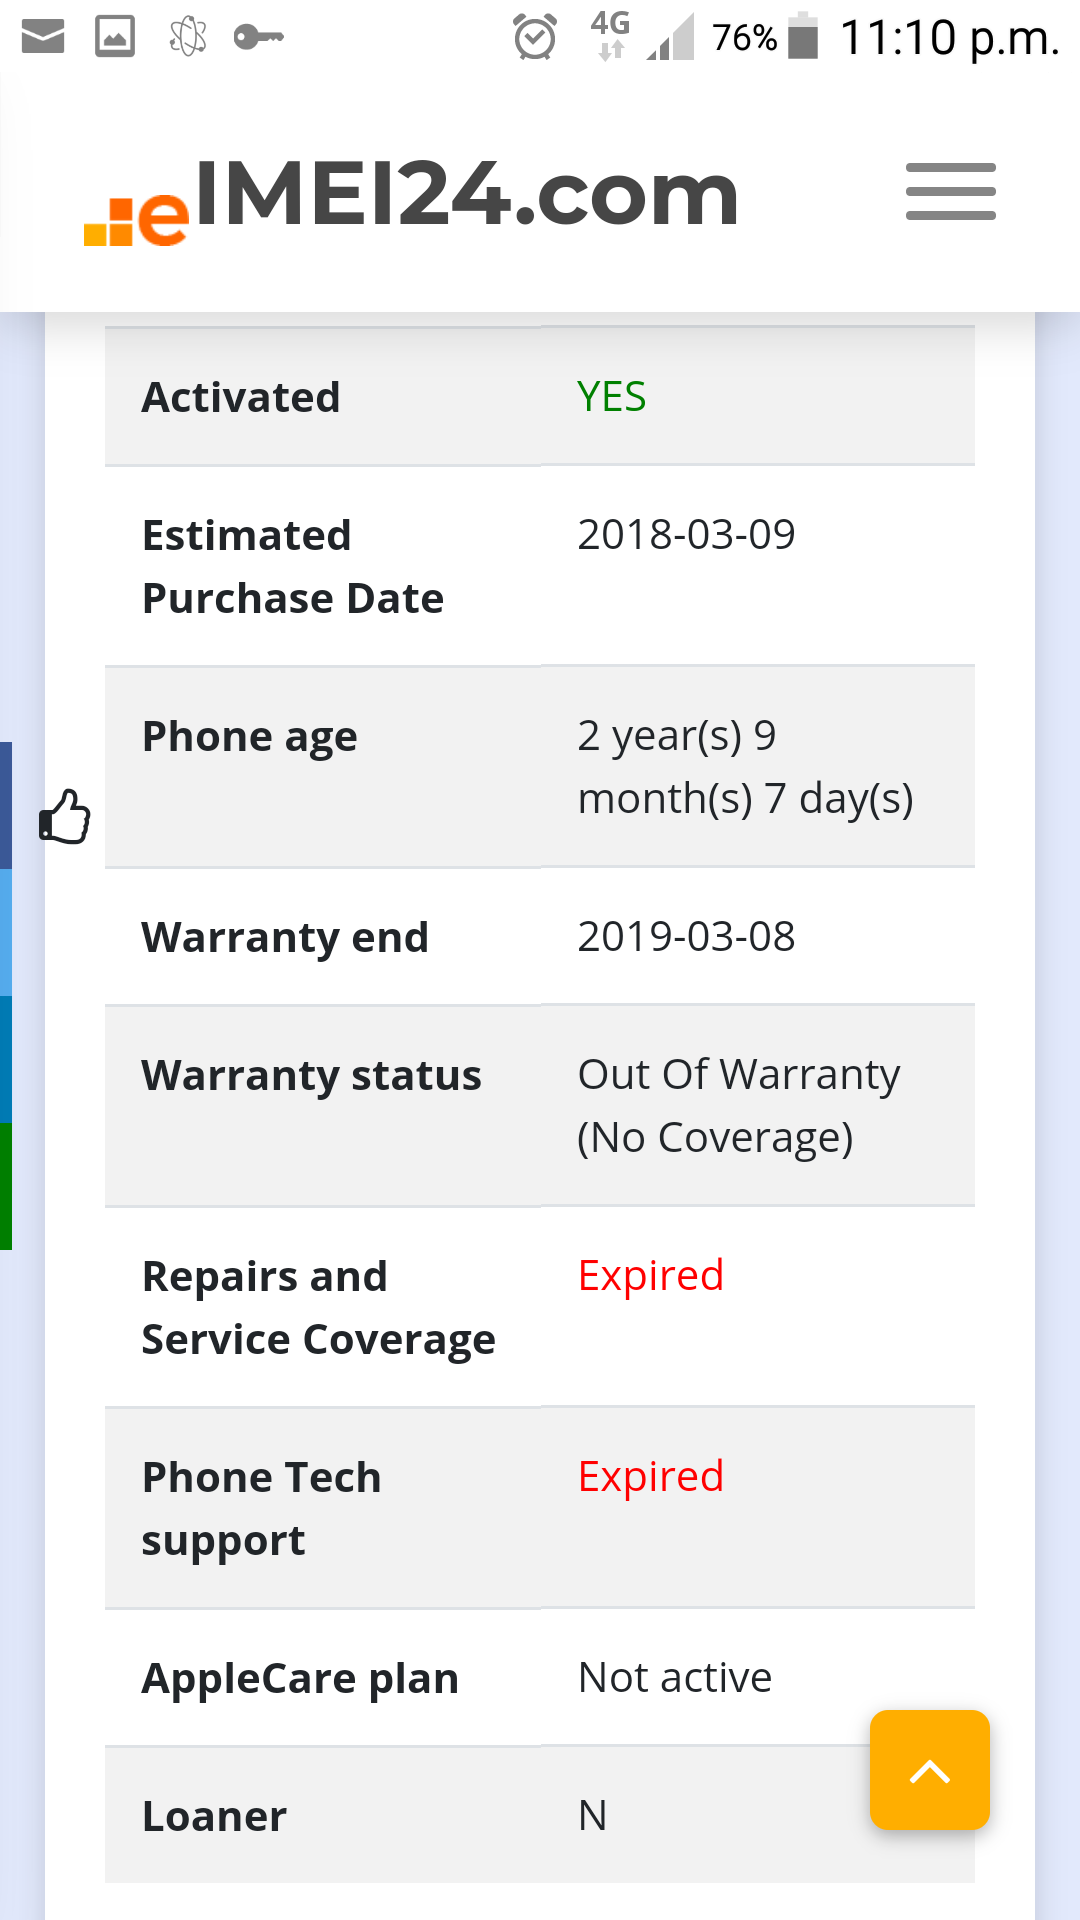Tap the VPN key status icon
The width and height of the screenshot is (1080, 1920).
click(x=258, y=37)
